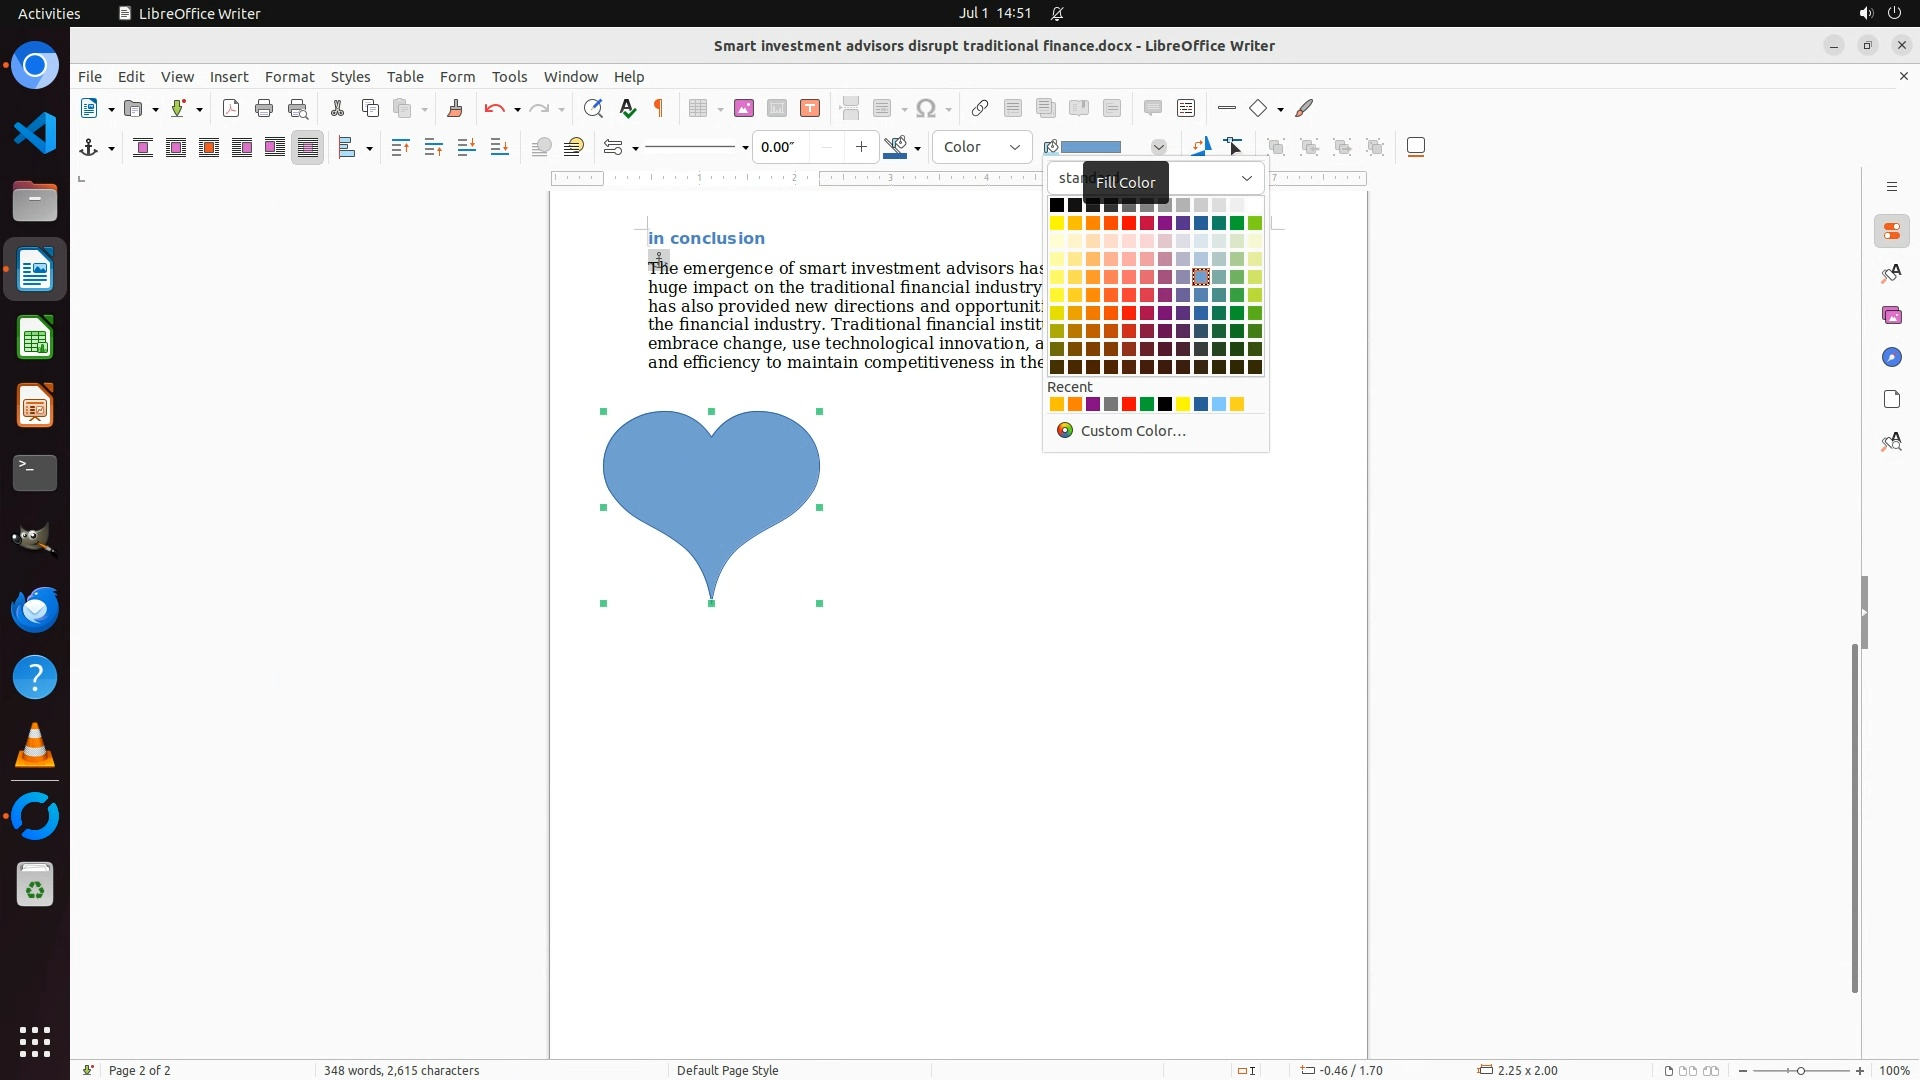Pick the black swatch in Recent colors
Screen dimensions: 1920x1080
click(1165, 405)
